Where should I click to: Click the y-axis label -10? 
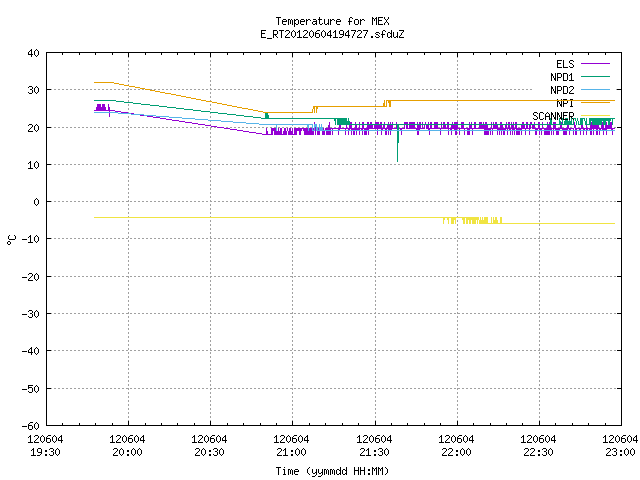click(31, 239)
